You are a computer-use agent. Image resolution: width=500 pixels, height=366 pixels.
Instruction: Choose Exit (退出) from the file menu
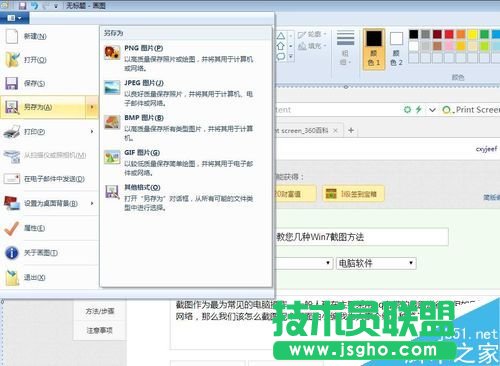click(50, 277)
